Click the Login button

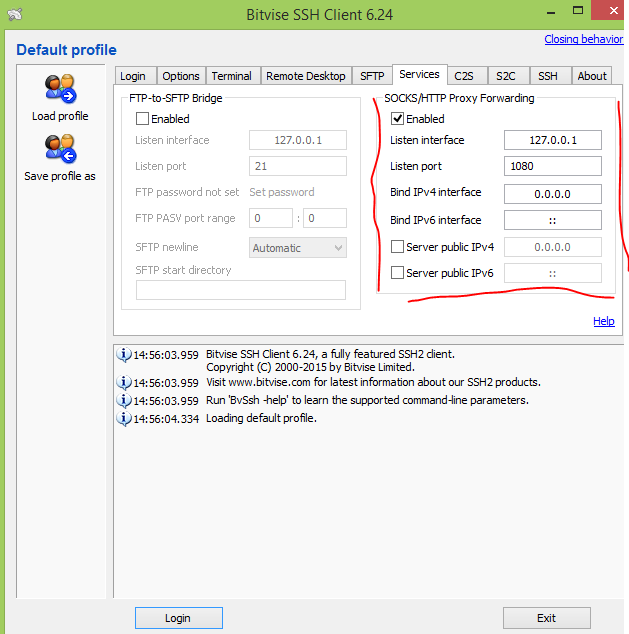coord(179,618)
